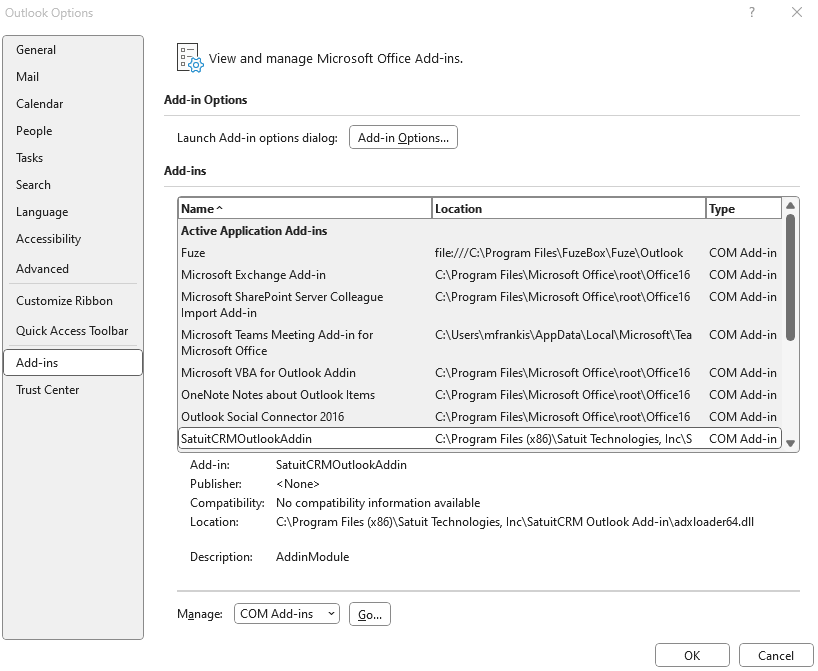Open the General options category

pos(73,50)
